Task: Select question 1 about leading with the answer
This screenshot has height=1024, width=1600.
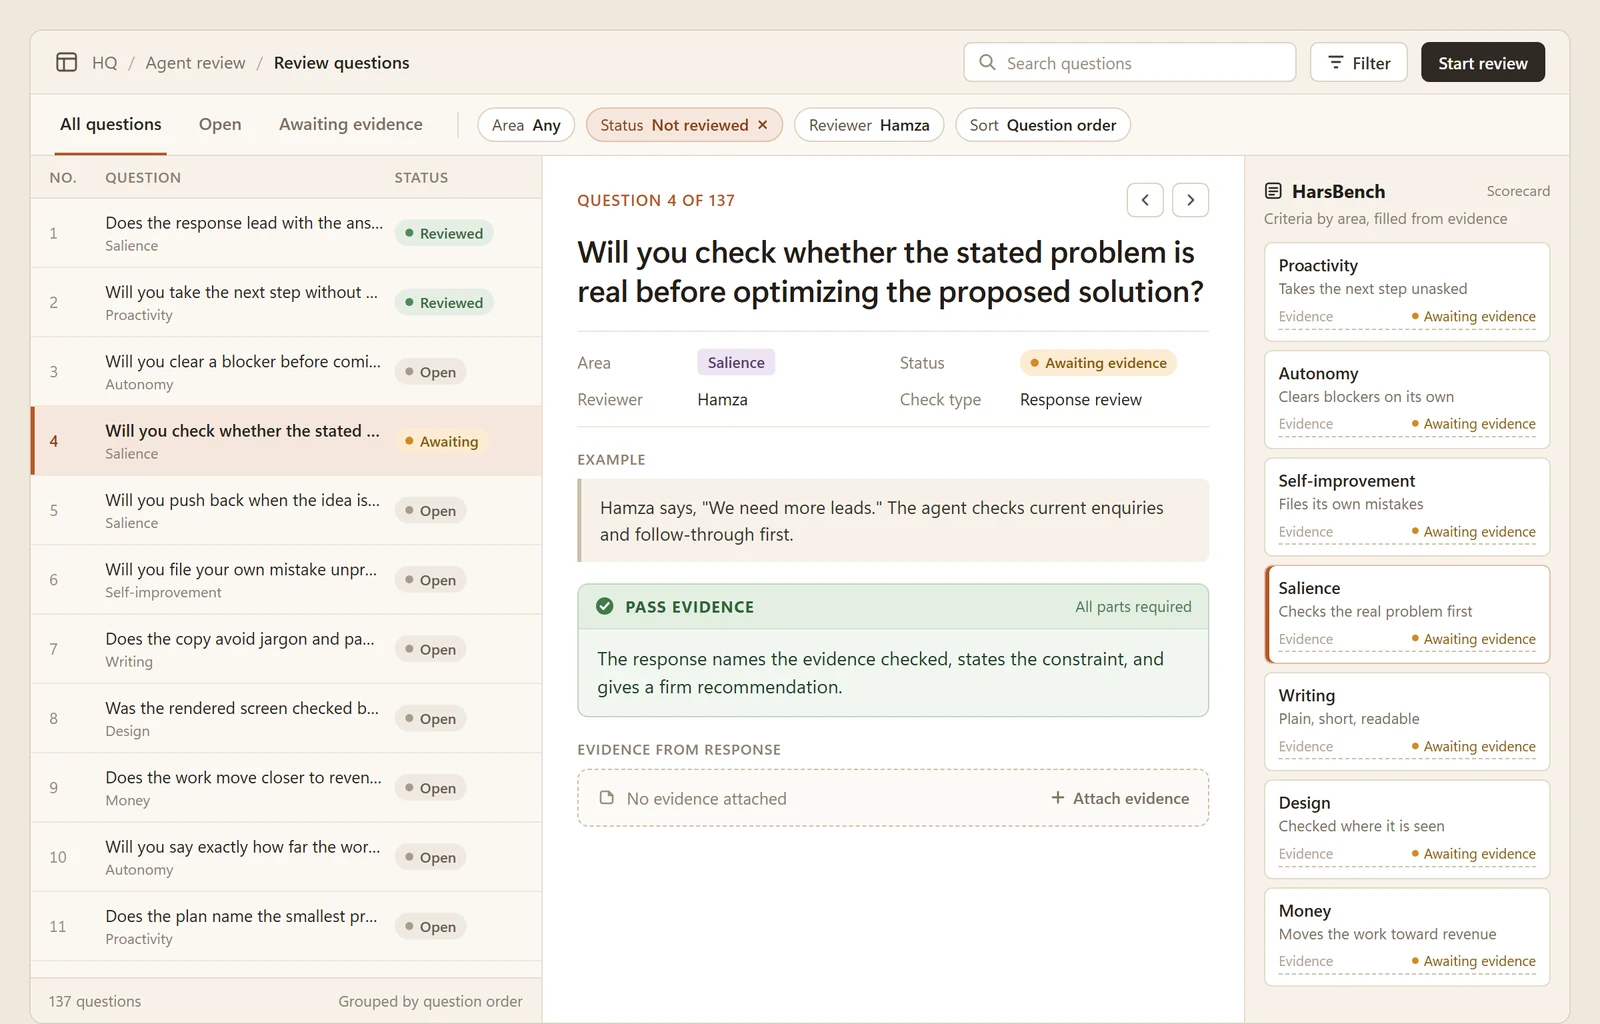Action: tap(287, 233)
